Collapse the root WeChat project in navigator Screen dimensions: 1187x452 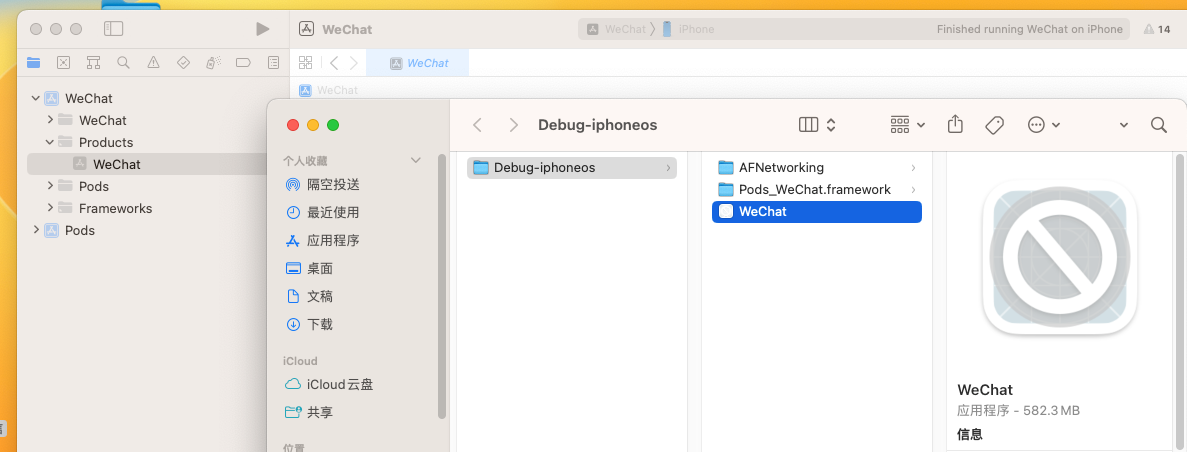[36, 98]
